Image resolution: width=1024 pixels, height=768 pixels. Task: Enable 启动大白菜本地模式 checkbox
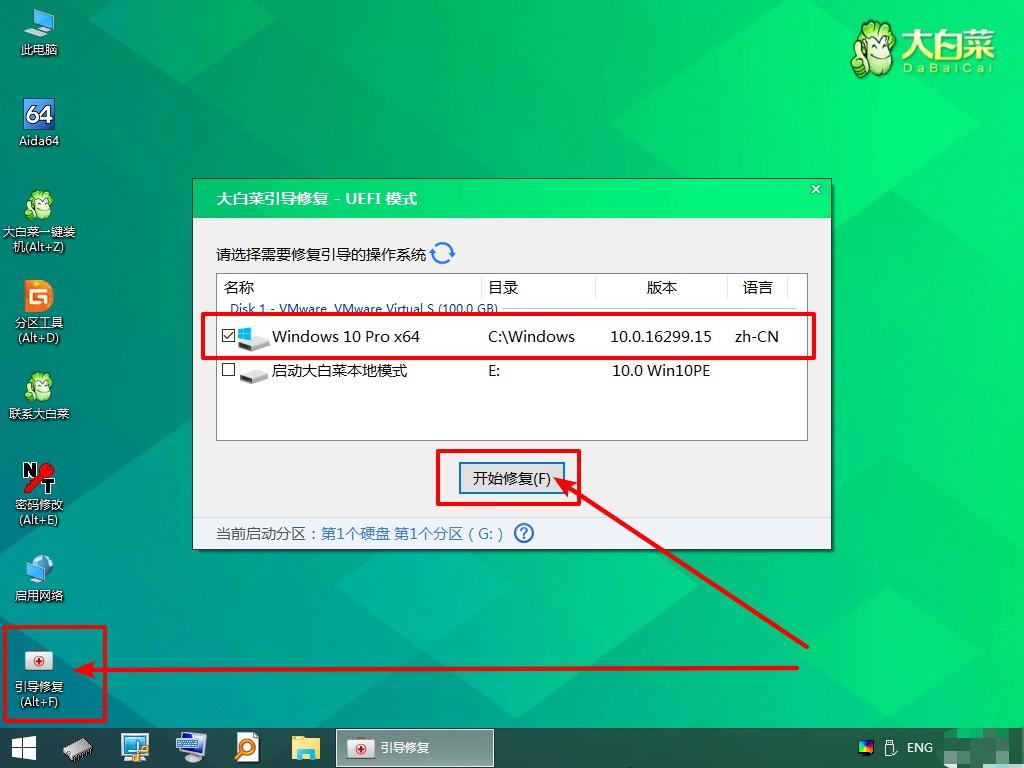coord(228,371)
